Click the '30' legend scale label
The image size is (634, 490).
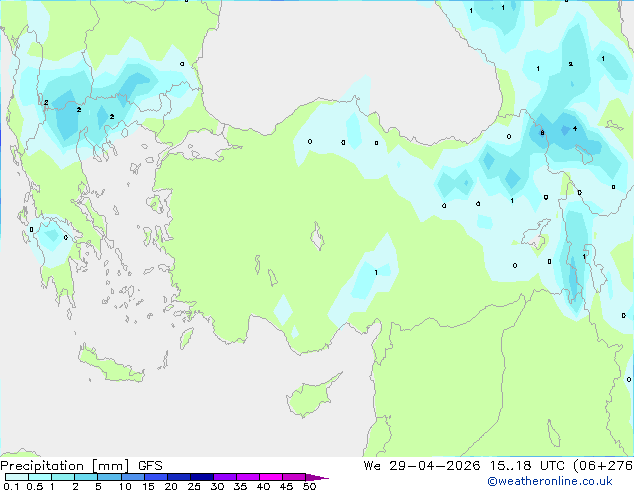(x=218, y=486)
